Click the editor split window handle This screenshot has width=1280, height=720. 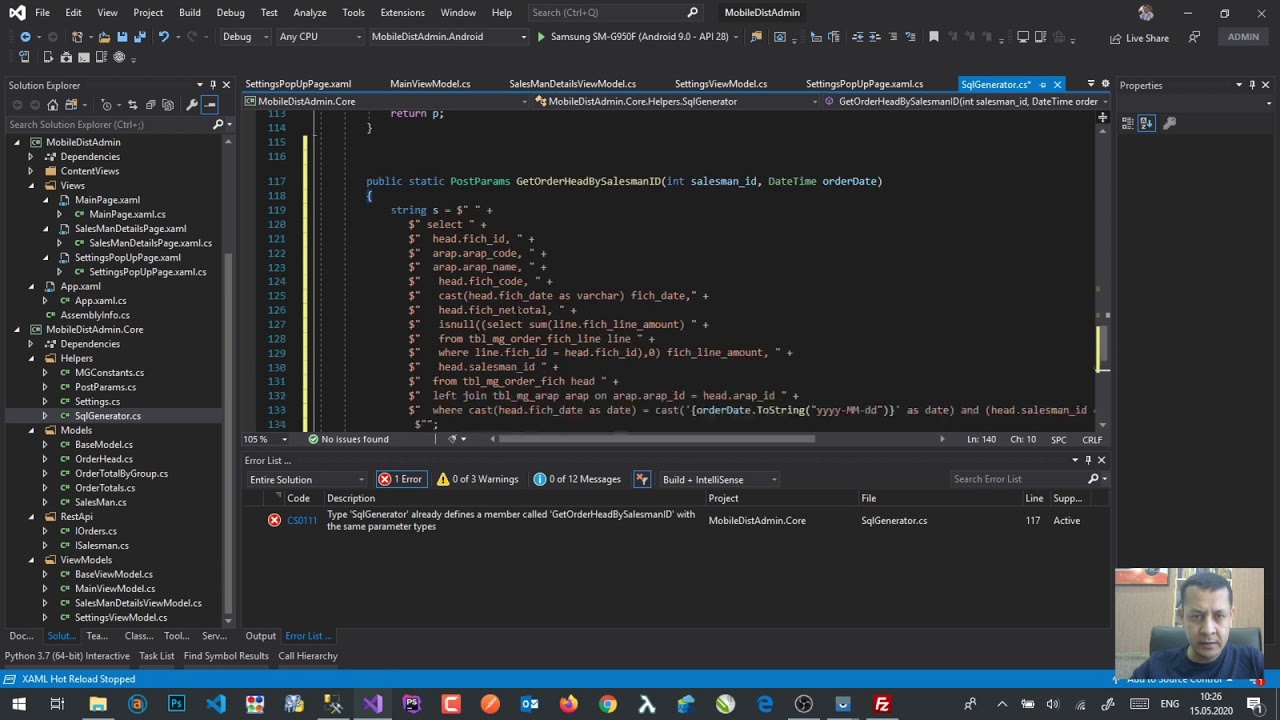[x=1102, y=116]
